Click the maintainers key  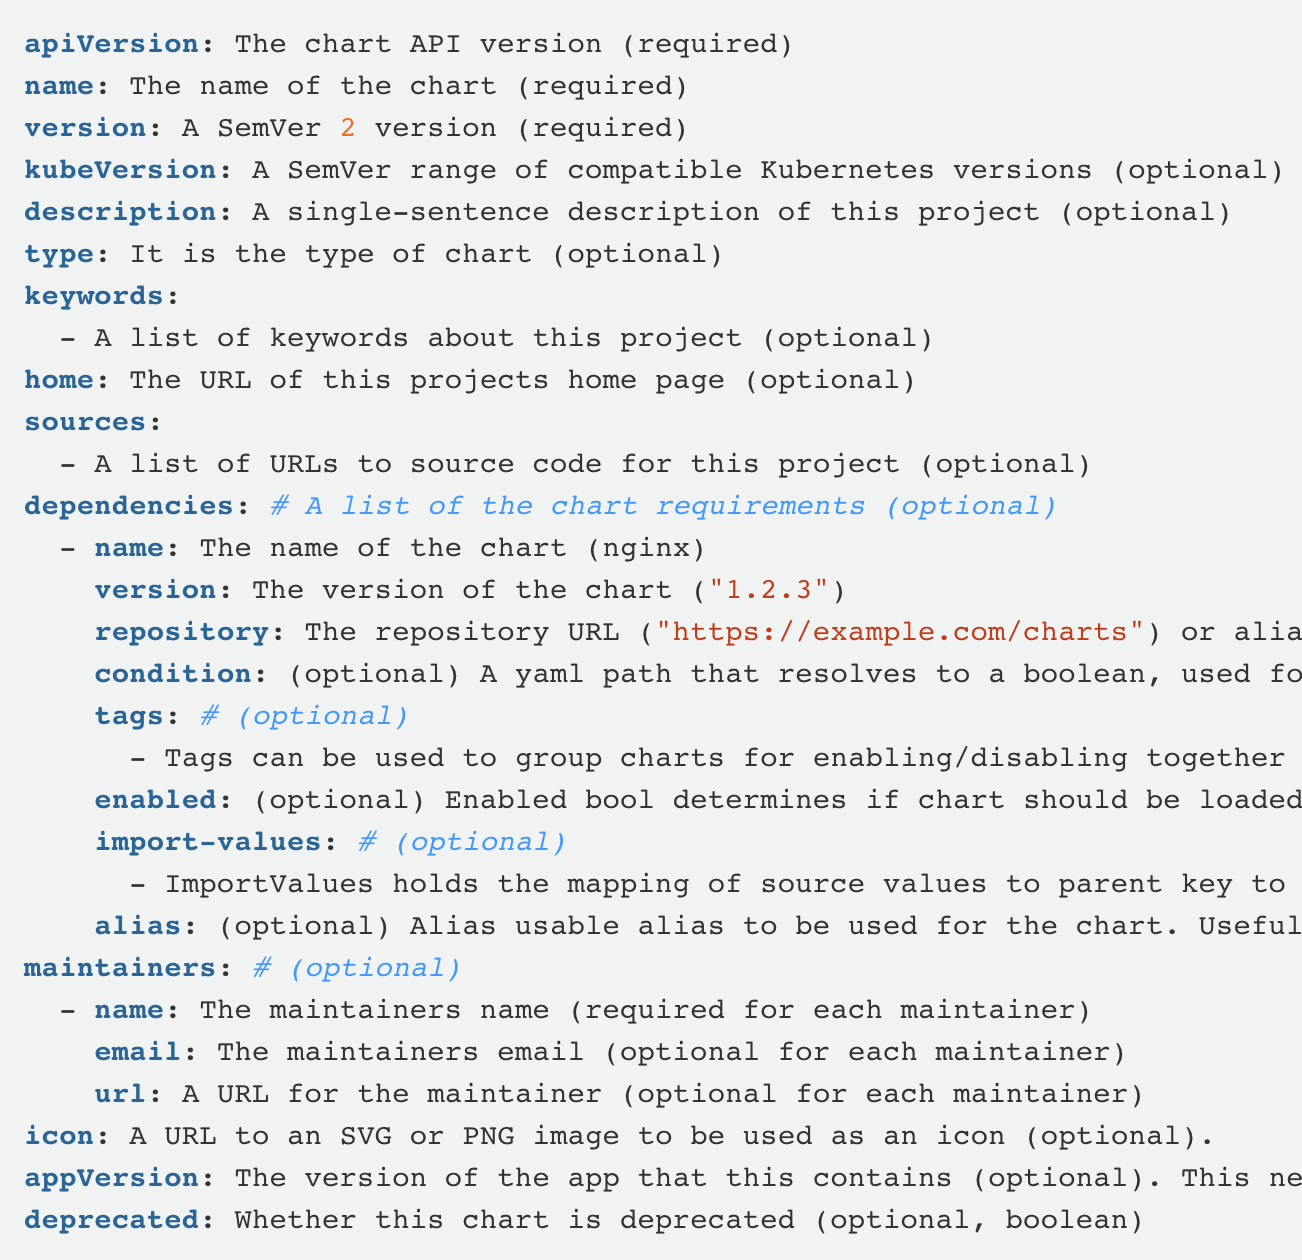(120, 968)
